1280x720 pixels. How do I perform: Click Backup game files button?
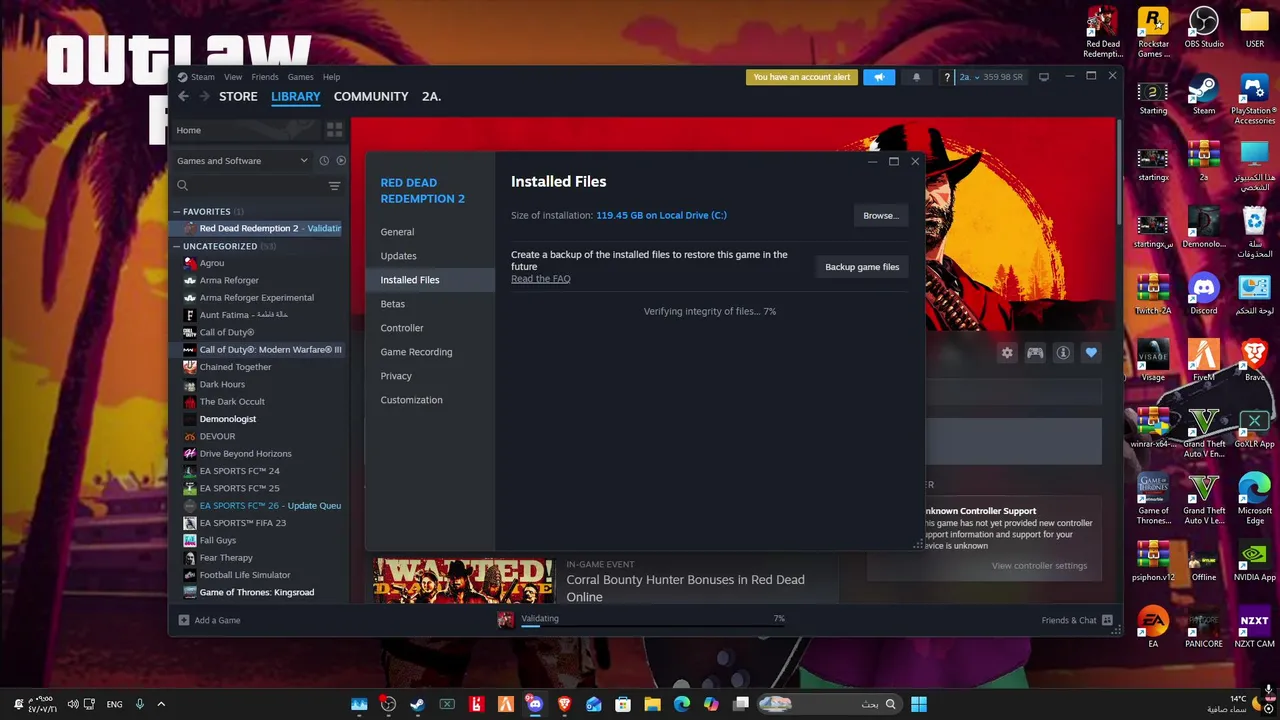point(862,267)
